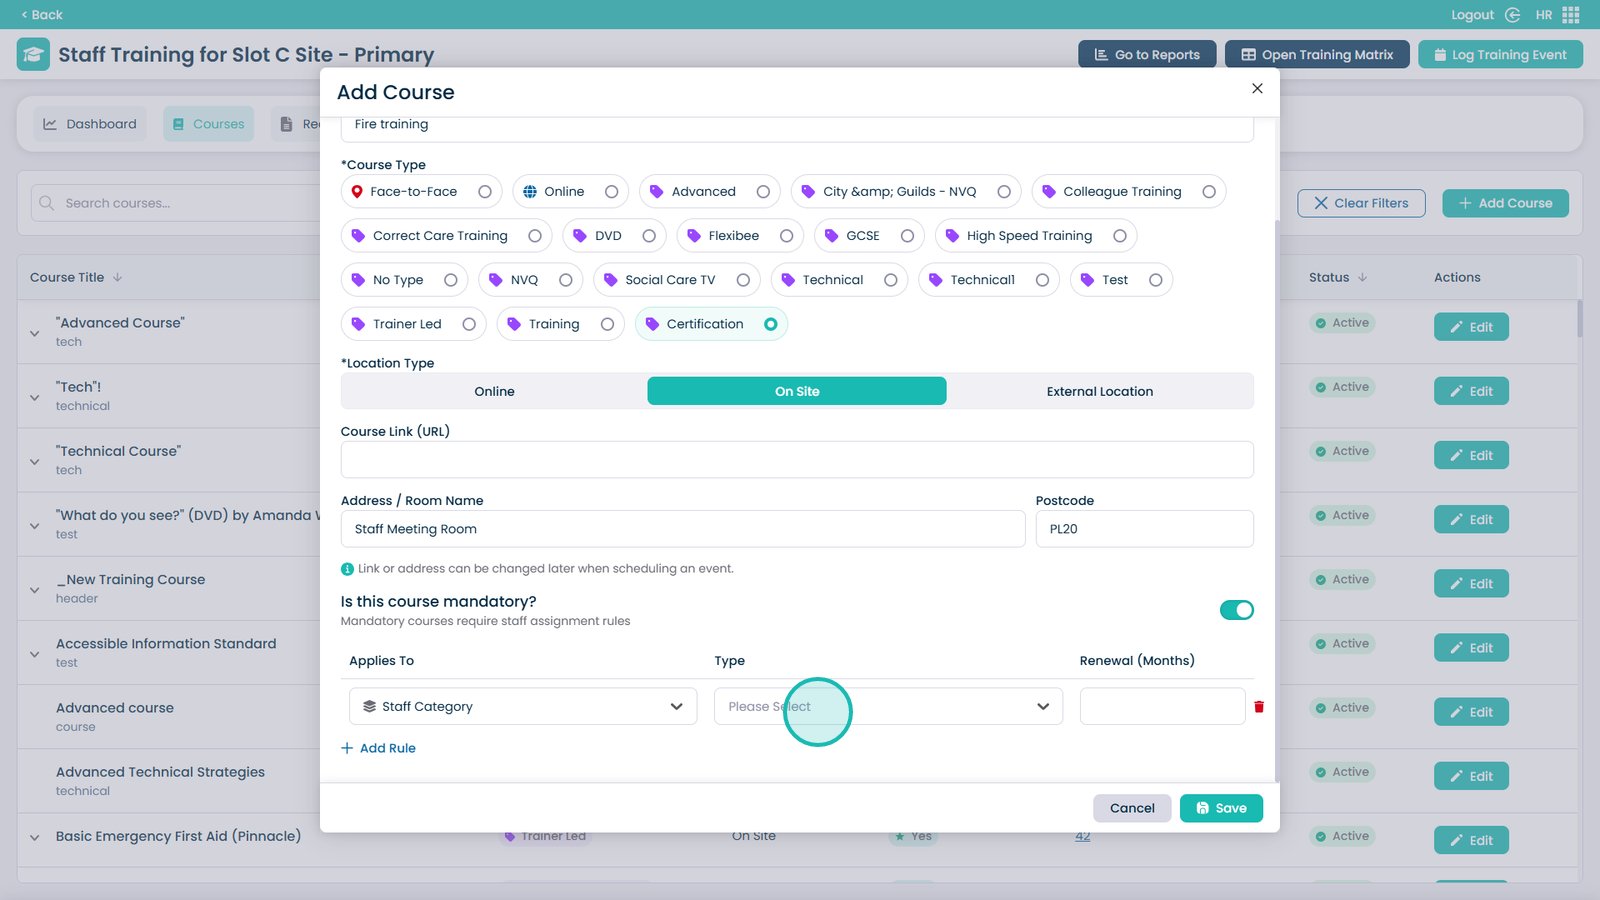Image resolution: width=1600 pixels, height=900 pixels.
Task: Open the HR apps grid icon
Action: click(x=1571, y=15)
